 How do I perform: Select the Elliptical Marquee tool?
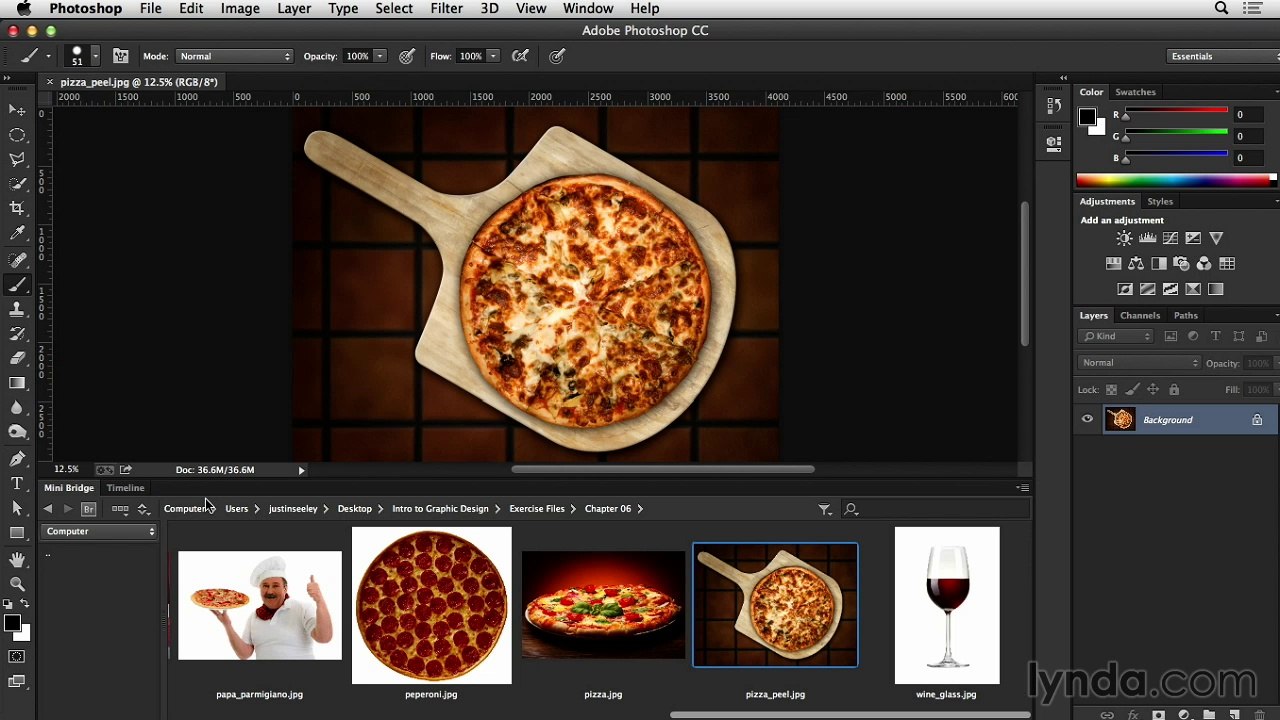(17, 135)
